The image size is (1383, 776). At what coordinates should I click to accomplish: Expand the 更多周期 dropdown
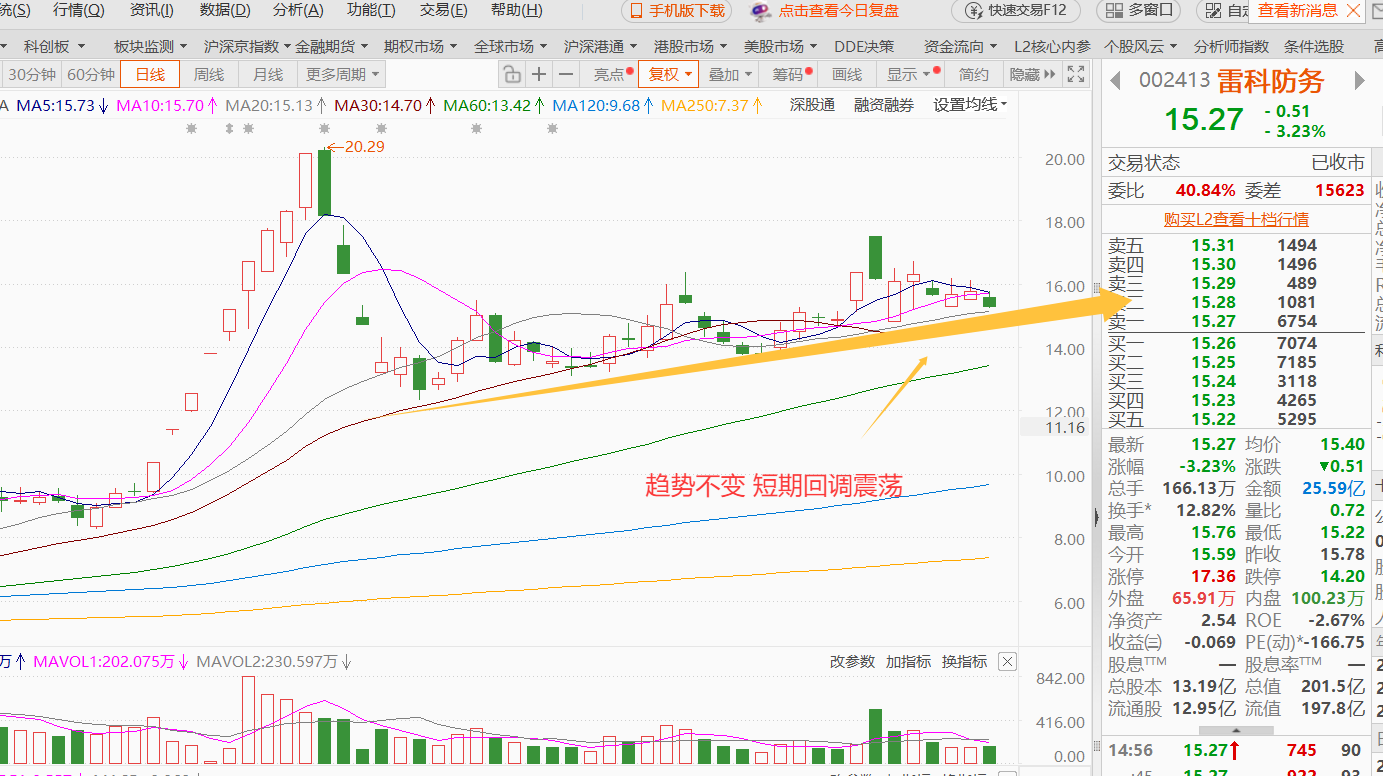point(342,75)
